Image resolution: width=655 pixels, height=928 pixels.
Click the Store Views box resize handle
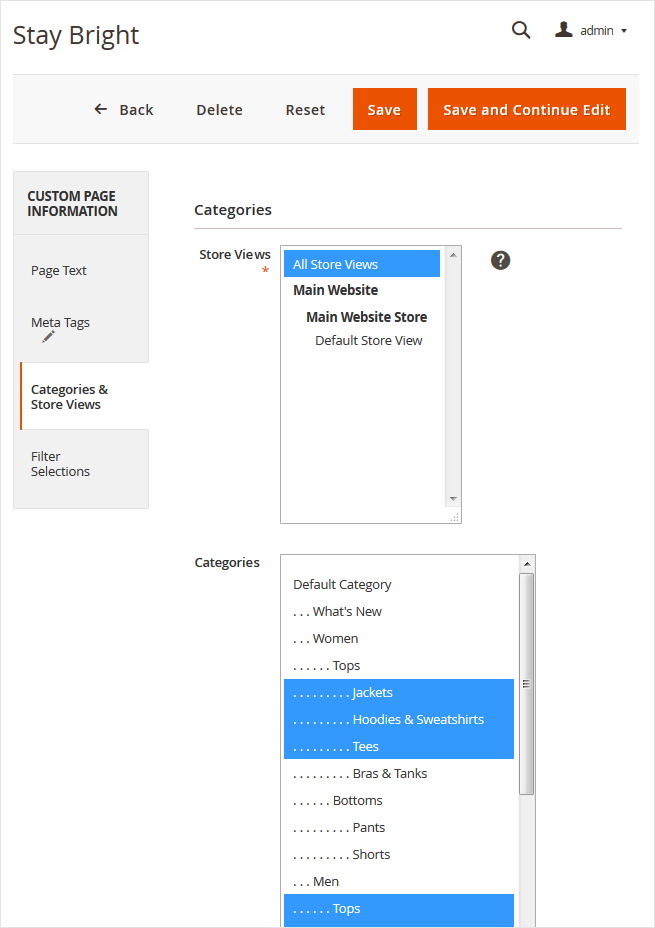click(x=455, y=517)
